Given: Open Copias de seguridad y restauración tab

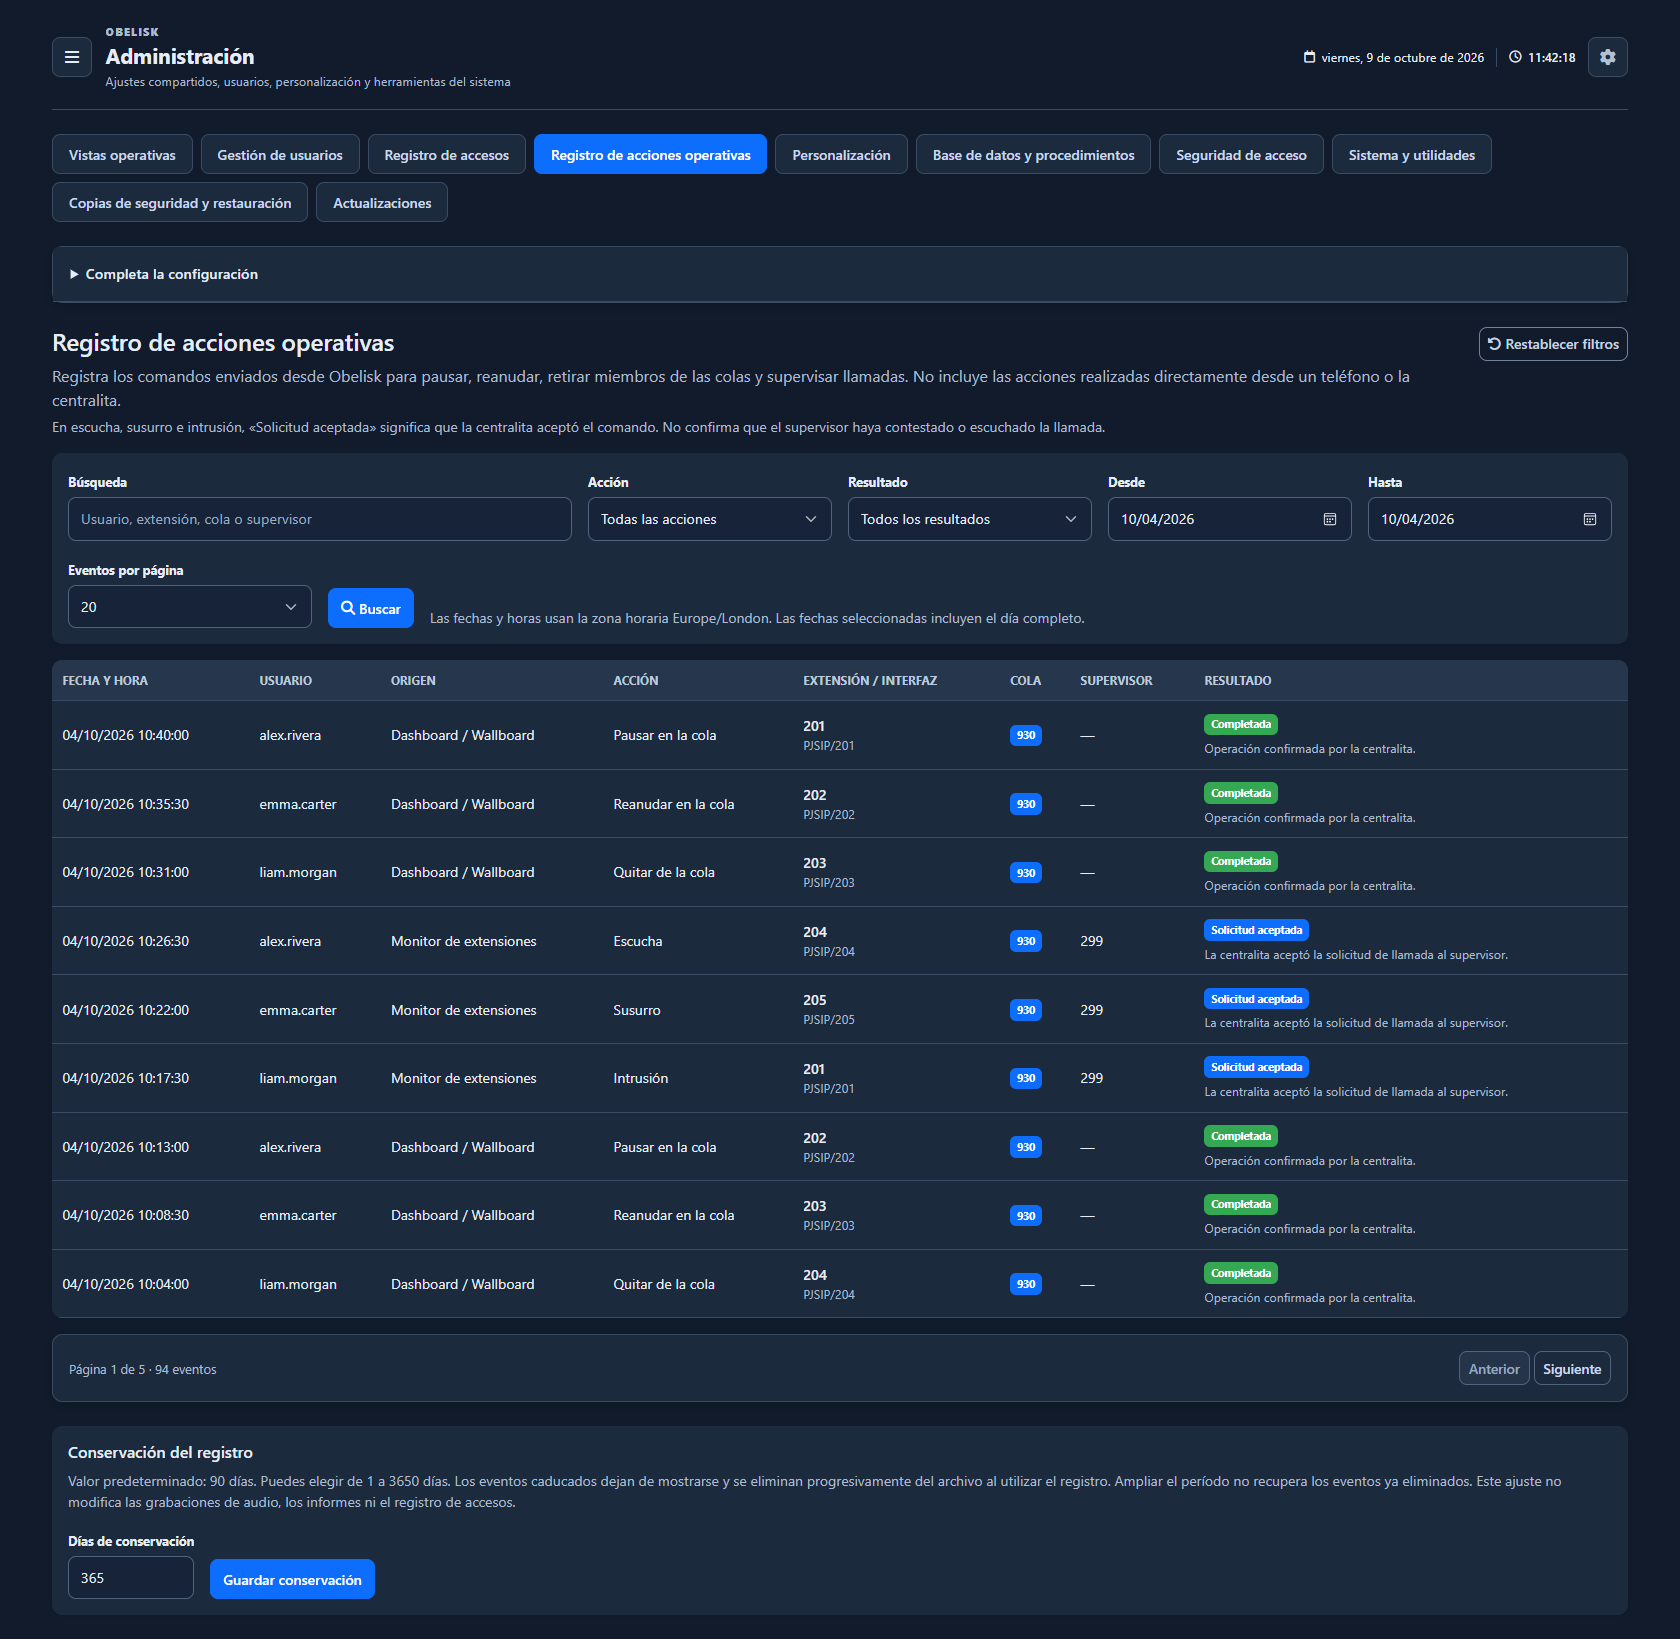Looking at the screenshot, I should pos(180,203).
